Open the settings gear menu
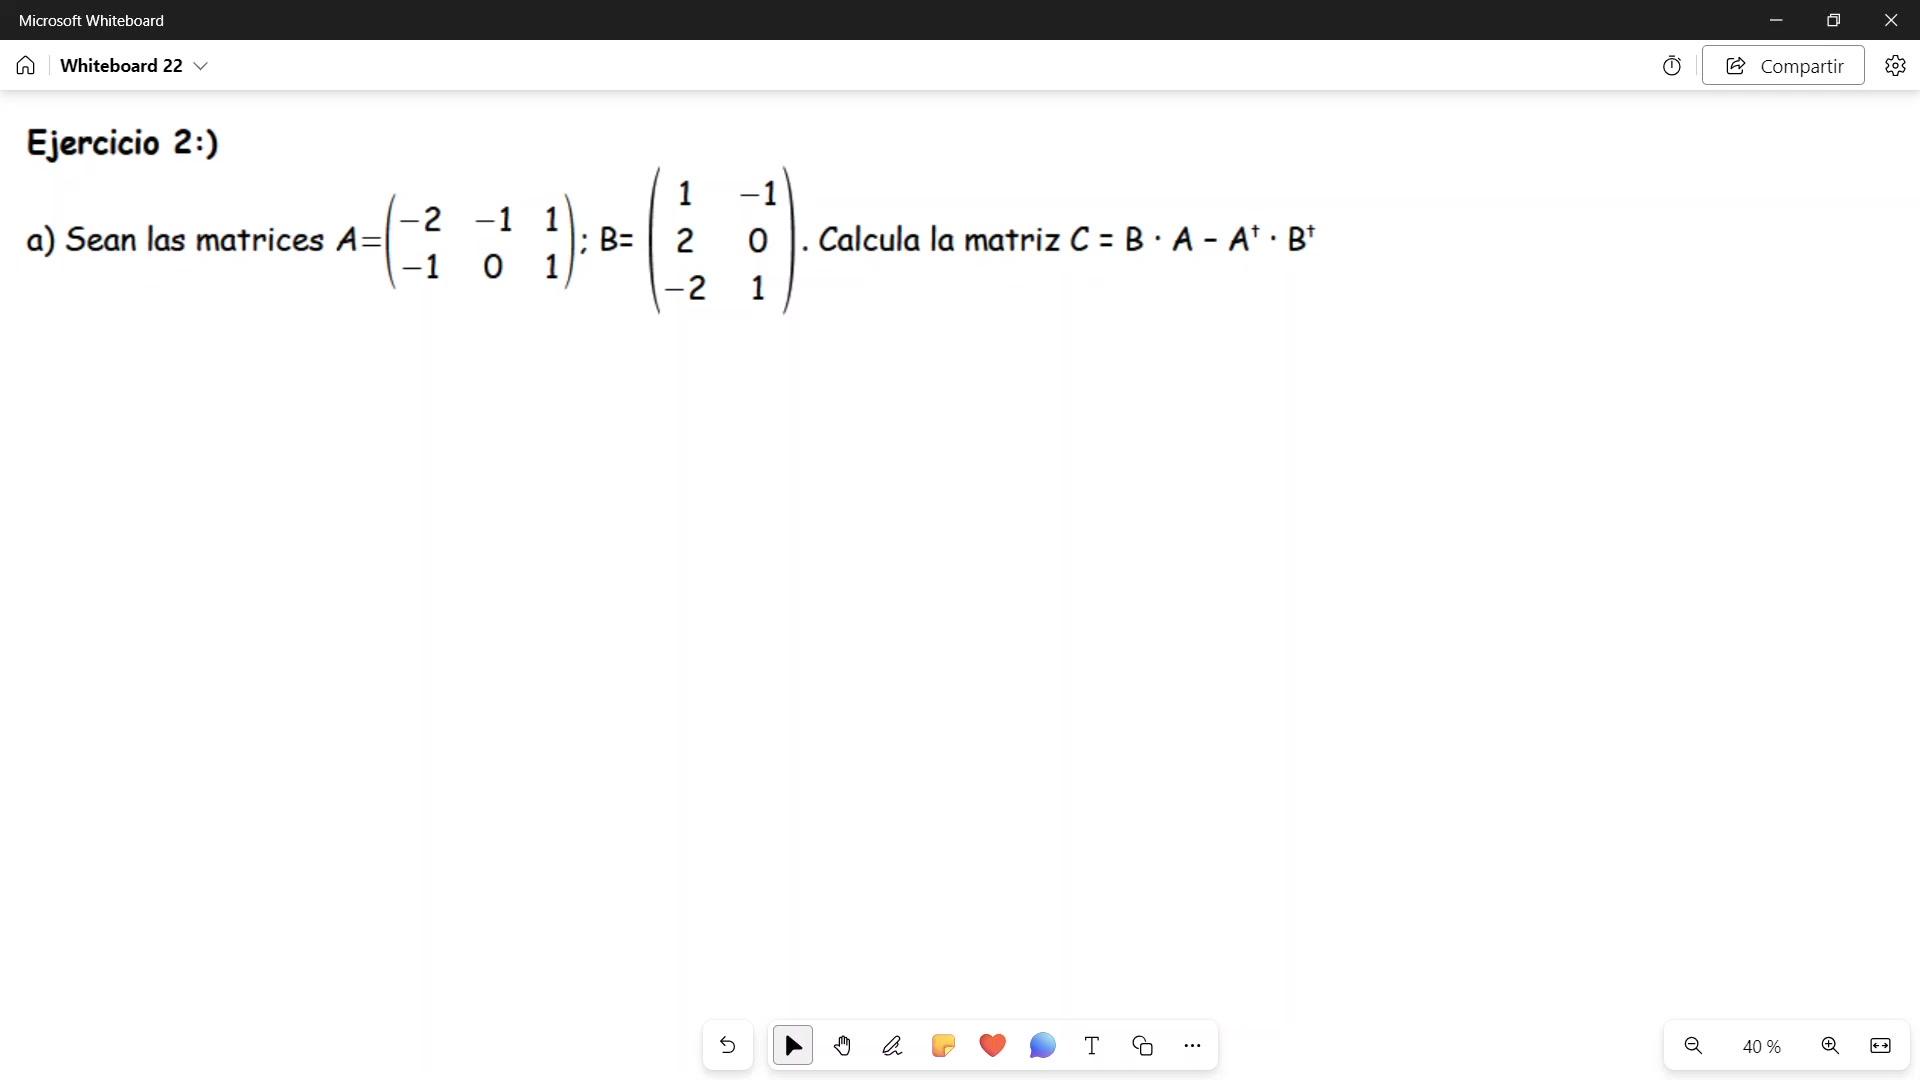 tap(1894, 66)
